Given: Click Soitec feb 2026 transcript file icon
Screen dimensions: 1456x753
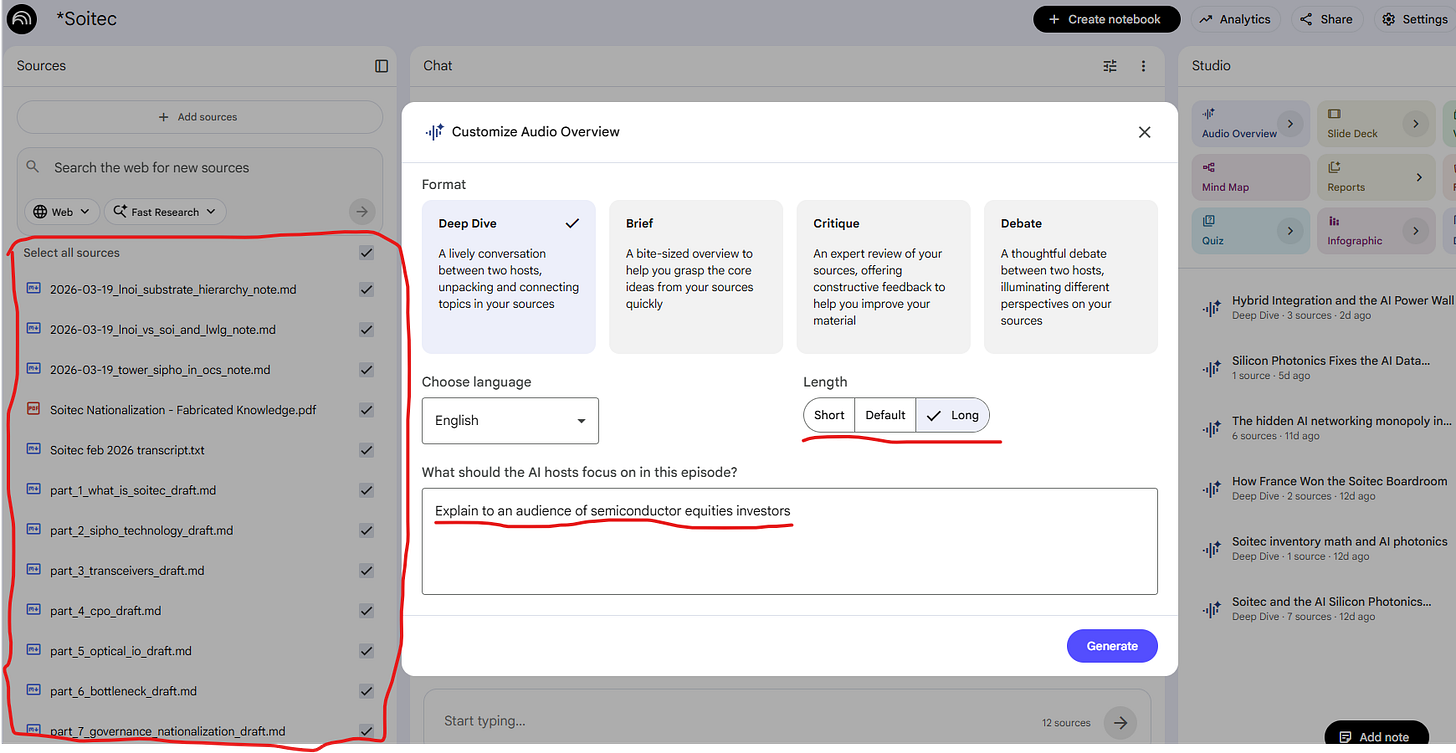Looking at the screenshot, I should (x=33, y=449).
